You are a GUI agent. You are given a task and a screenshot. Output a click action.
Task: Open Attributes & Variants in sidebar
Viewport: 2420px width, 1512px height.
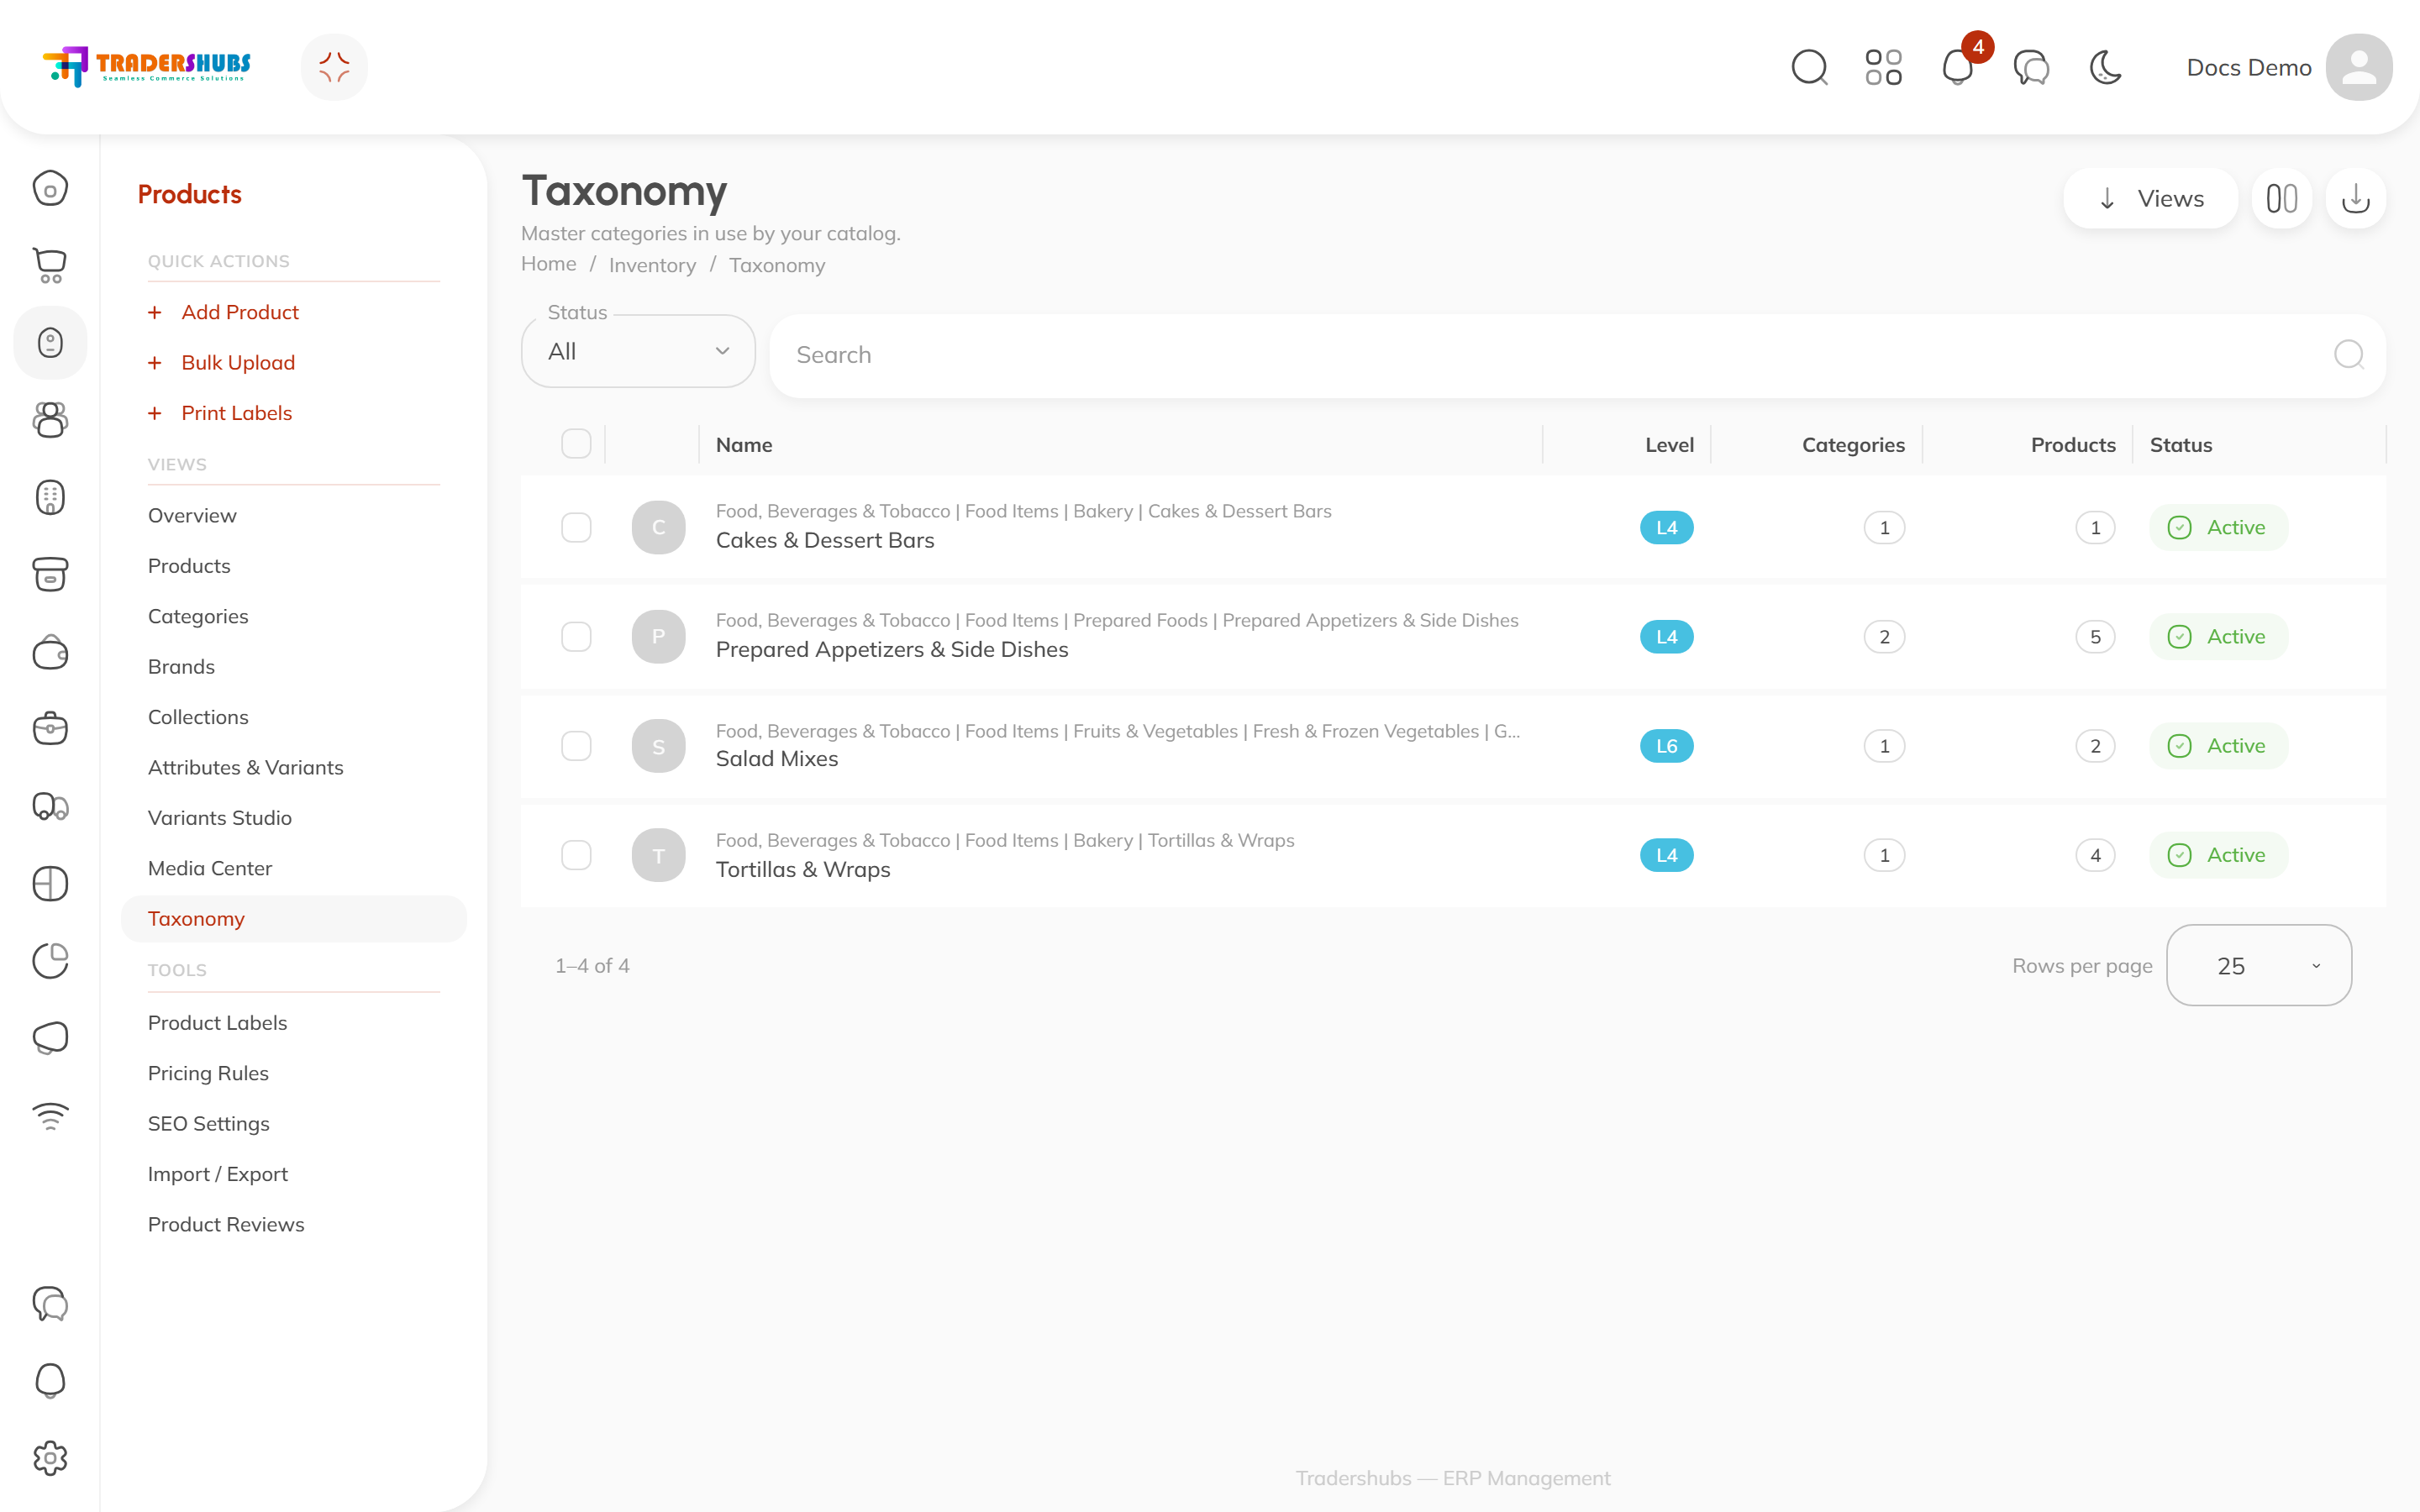pos(245,767)
